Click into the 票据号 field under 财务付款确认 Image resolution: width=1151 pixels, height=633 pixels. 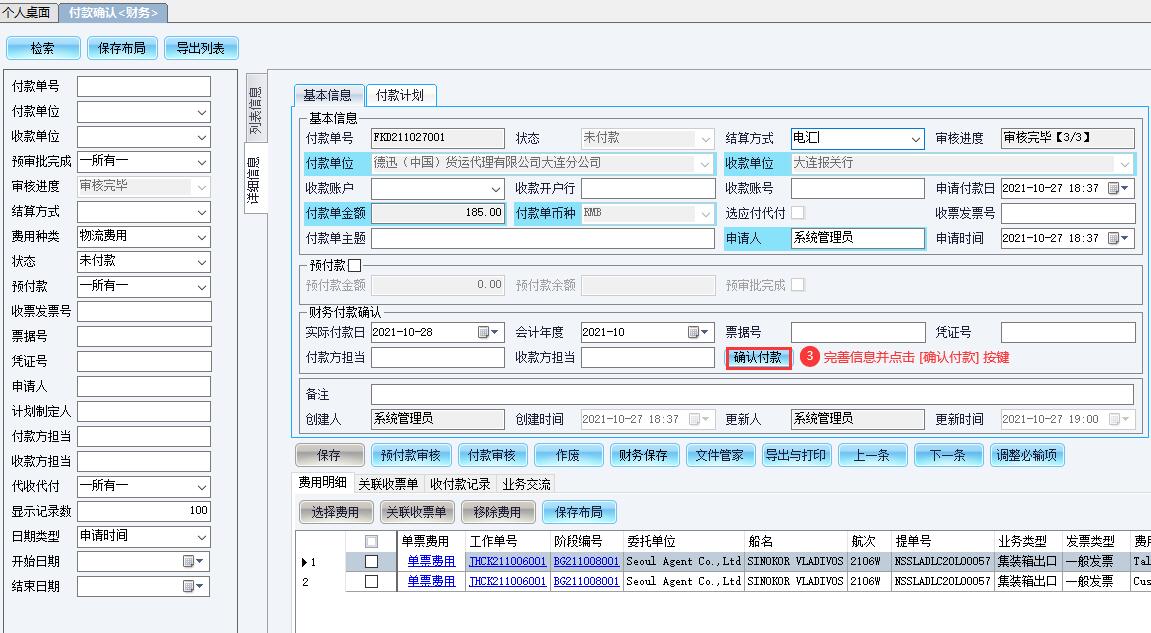point(857,332)
